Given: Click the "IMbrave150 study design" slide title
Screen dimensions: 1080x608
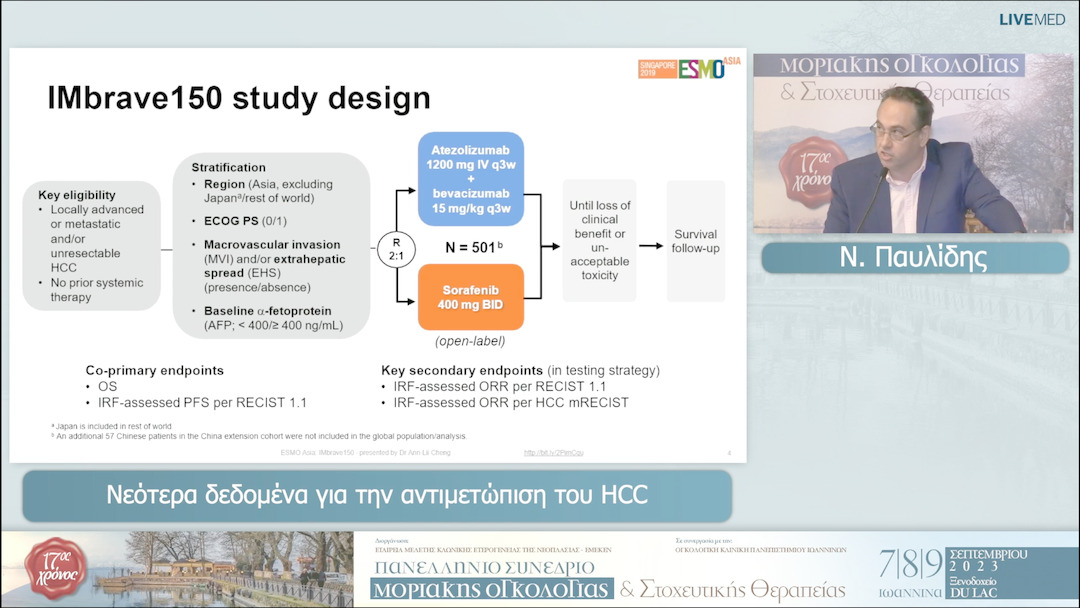Looking at the screenshot, I should point(238,98).
